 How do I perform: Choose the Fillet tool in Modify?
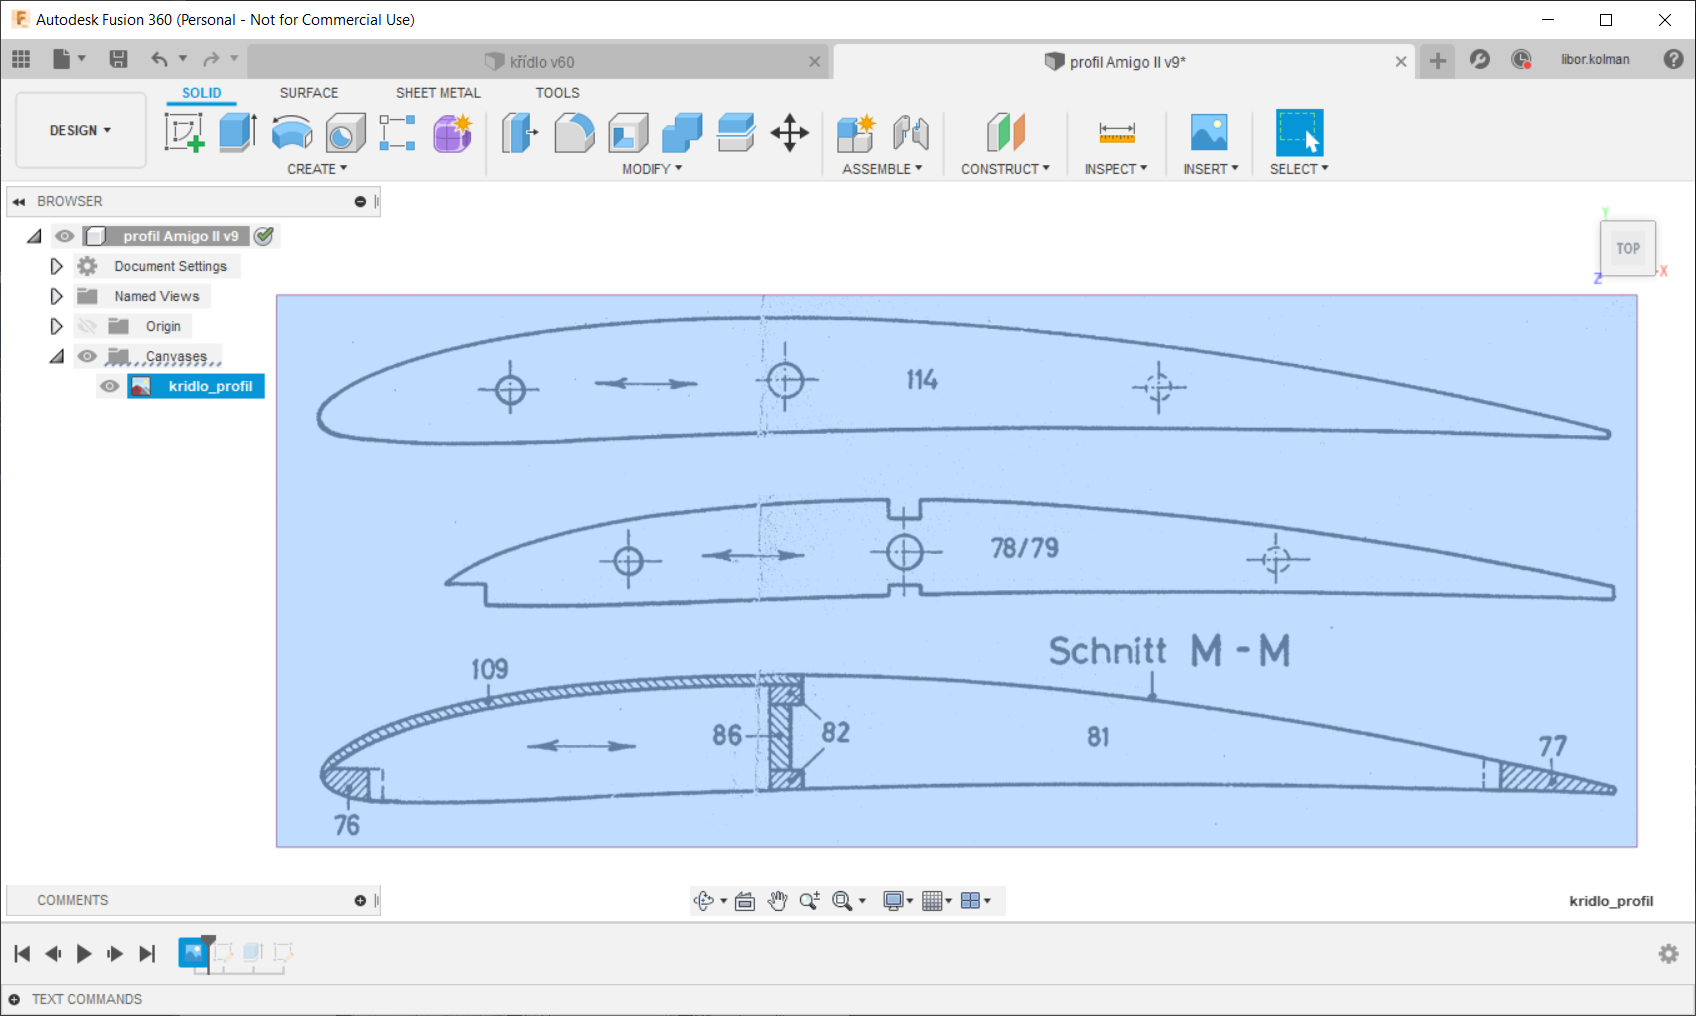tap(574, 132)
